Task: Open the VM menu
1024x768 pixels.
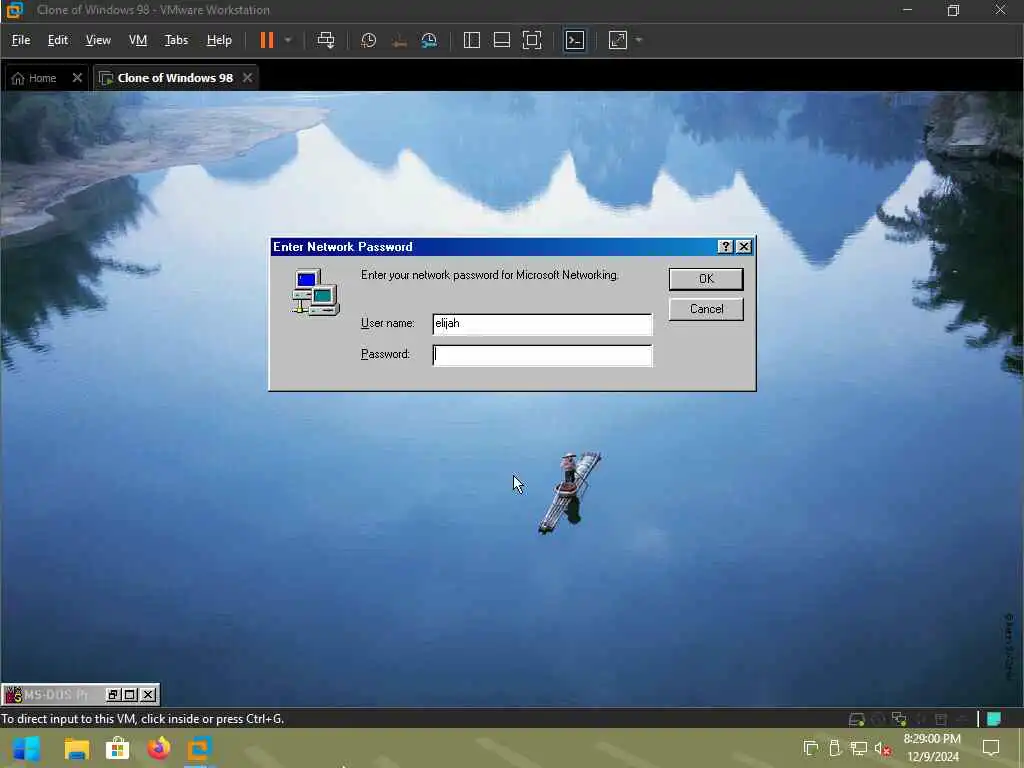Action: 138,40
